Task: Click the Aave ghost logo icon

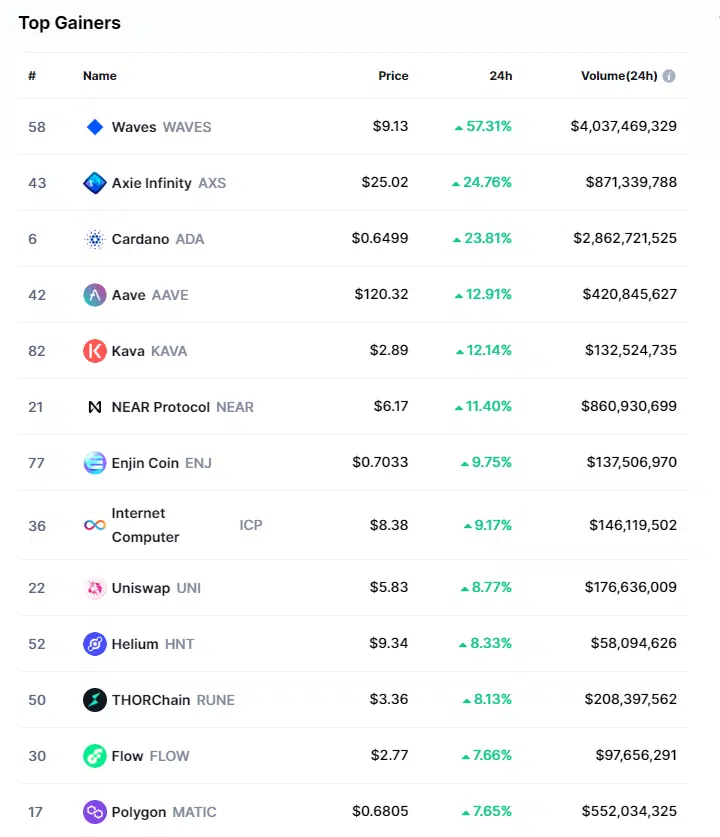Action: [x=95, y=295]
